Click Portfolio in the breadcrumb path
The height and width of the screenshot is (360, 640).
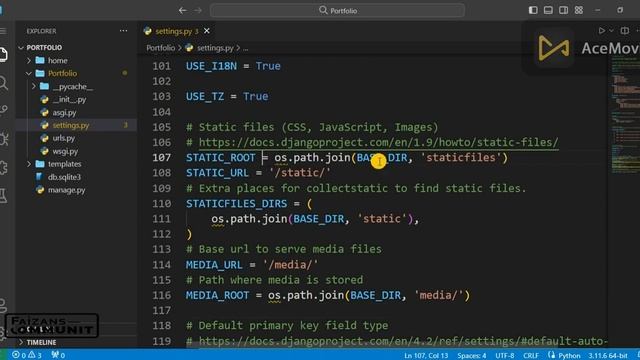tap(160, 48)
